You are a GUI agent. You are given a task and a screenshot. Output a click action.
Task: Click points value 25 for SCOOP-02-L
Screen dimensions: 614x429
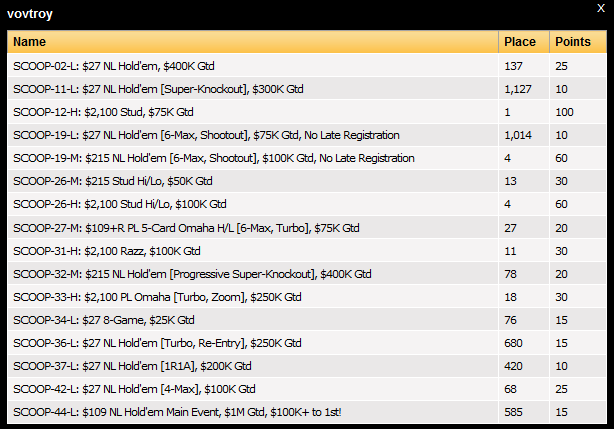tap(562, 66)
